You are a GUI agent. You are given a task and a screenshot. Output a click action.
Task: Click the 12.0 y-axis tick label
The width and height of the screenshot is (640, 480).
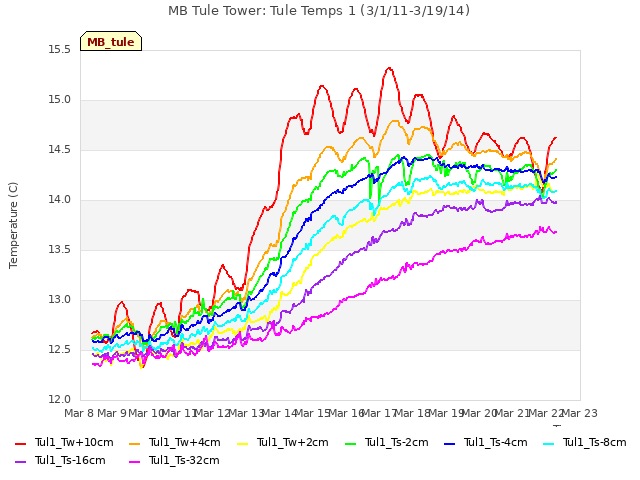60,400
